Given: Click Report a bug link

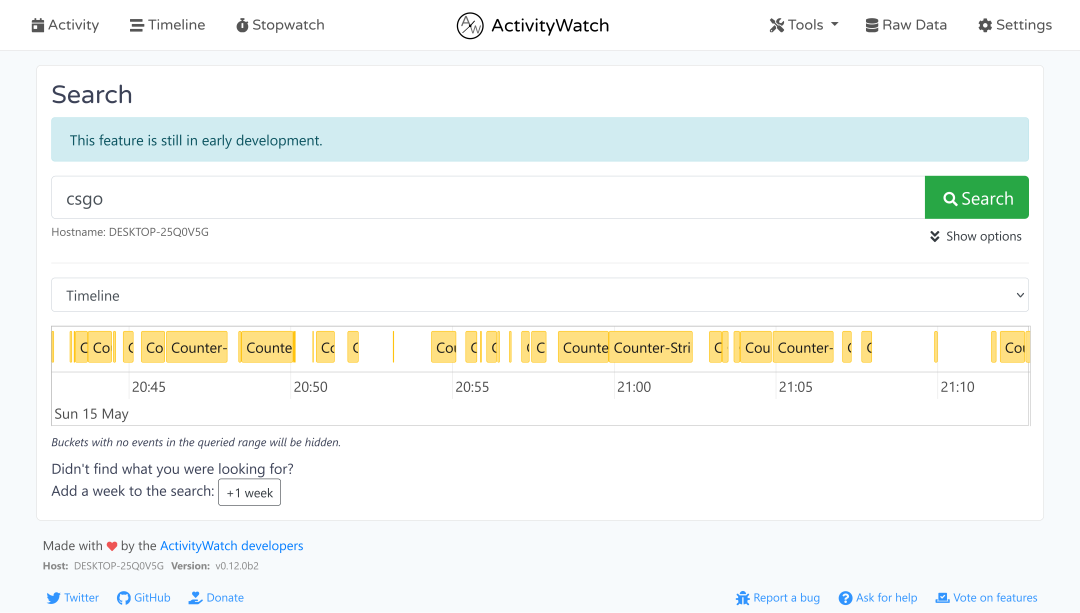Looking at the screenshot, I should point(778,598).
